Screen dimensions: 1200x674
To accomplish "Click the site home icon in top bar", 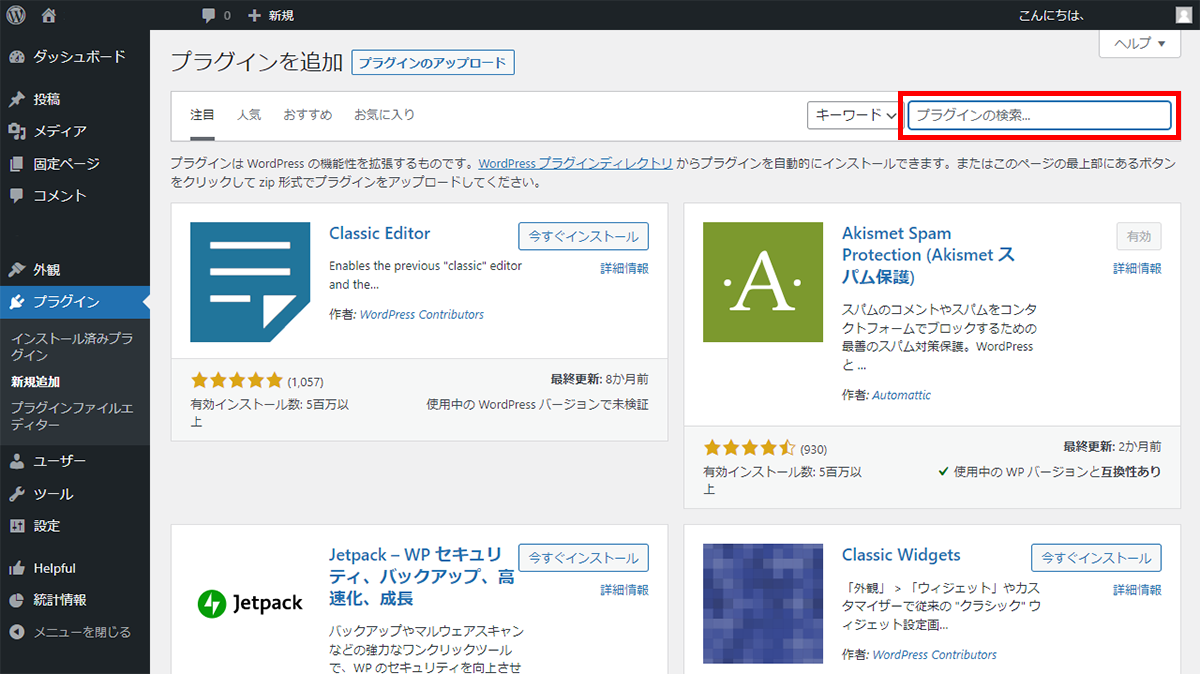I will [x=47, y=15].
